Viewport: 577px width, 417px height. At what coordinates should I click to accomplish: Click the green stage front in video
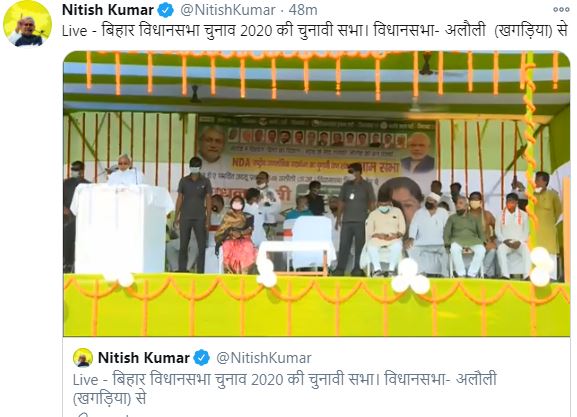tap(317, 305)
